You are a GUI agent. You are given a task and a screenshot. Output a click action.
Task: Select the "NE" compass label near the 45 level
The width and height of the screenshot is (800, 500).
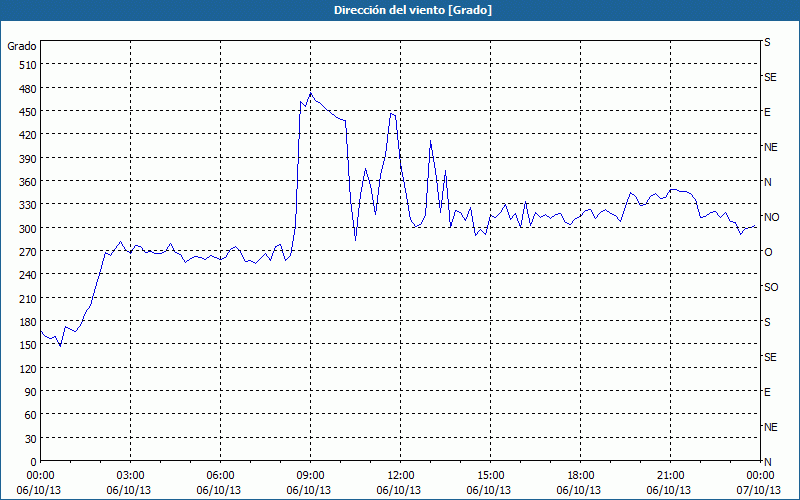pos(771,427)
